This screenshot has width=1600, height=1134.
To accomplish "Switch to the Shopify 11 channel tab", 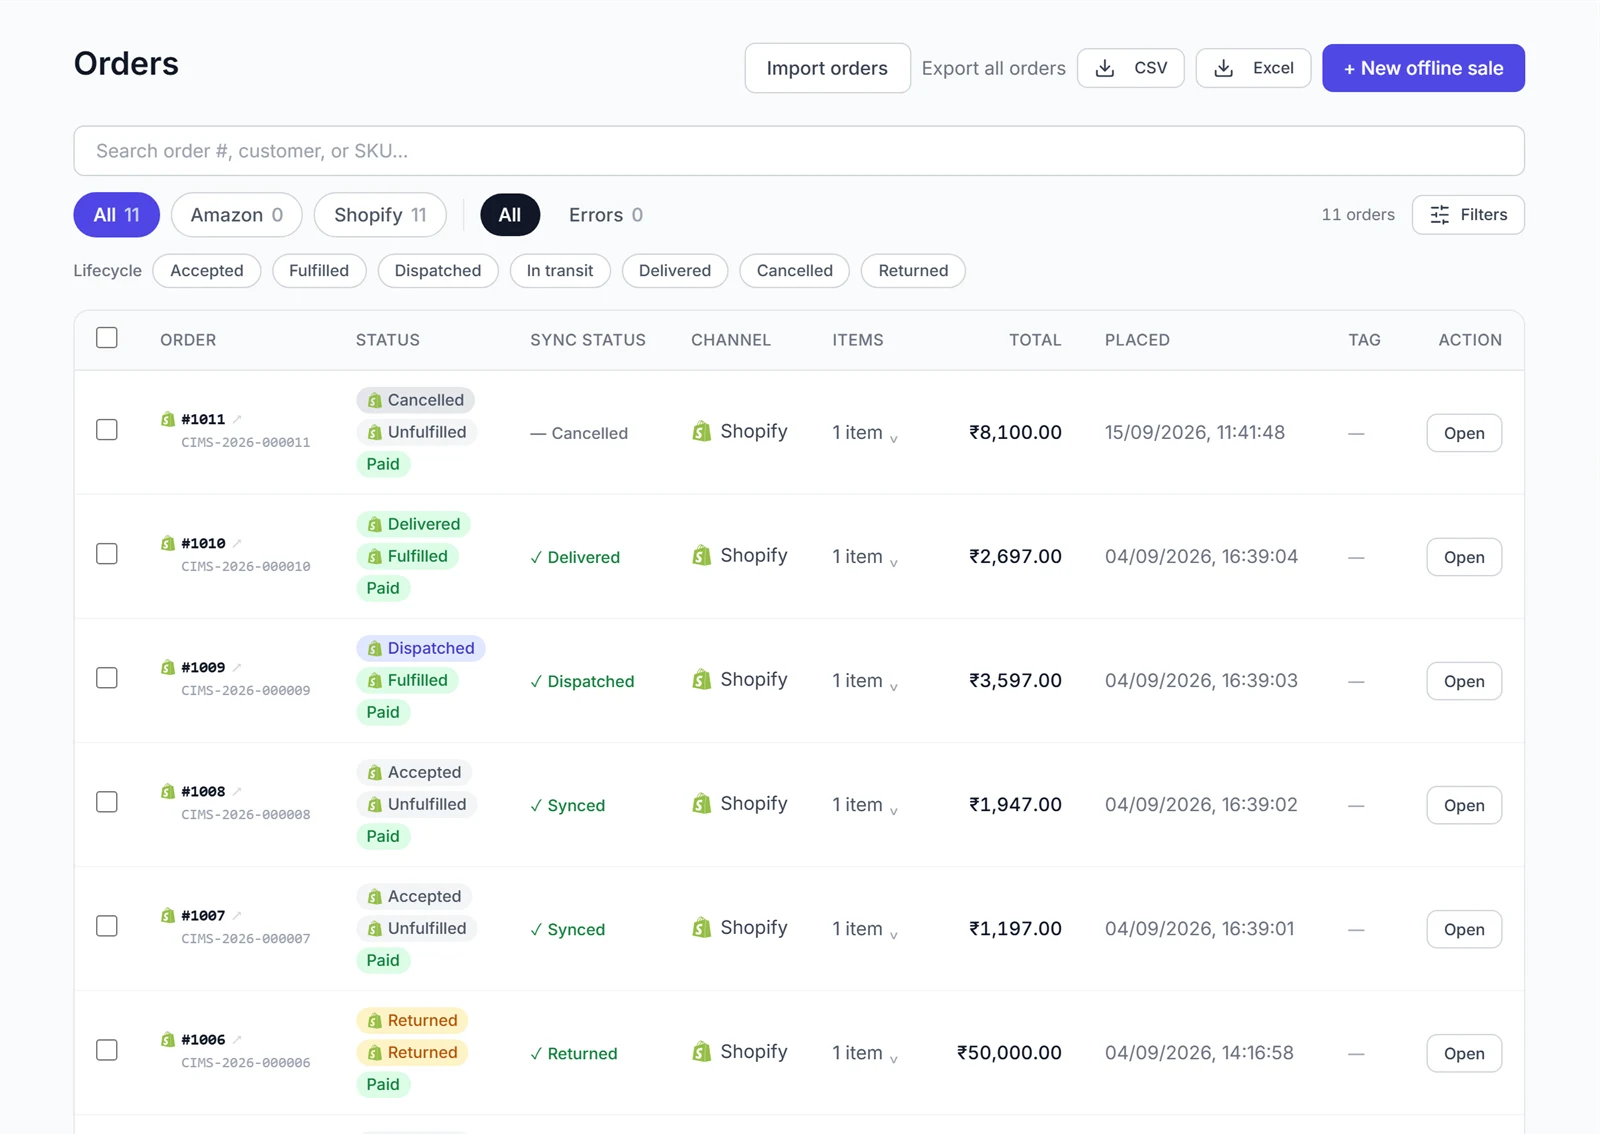I will (380, 215).
